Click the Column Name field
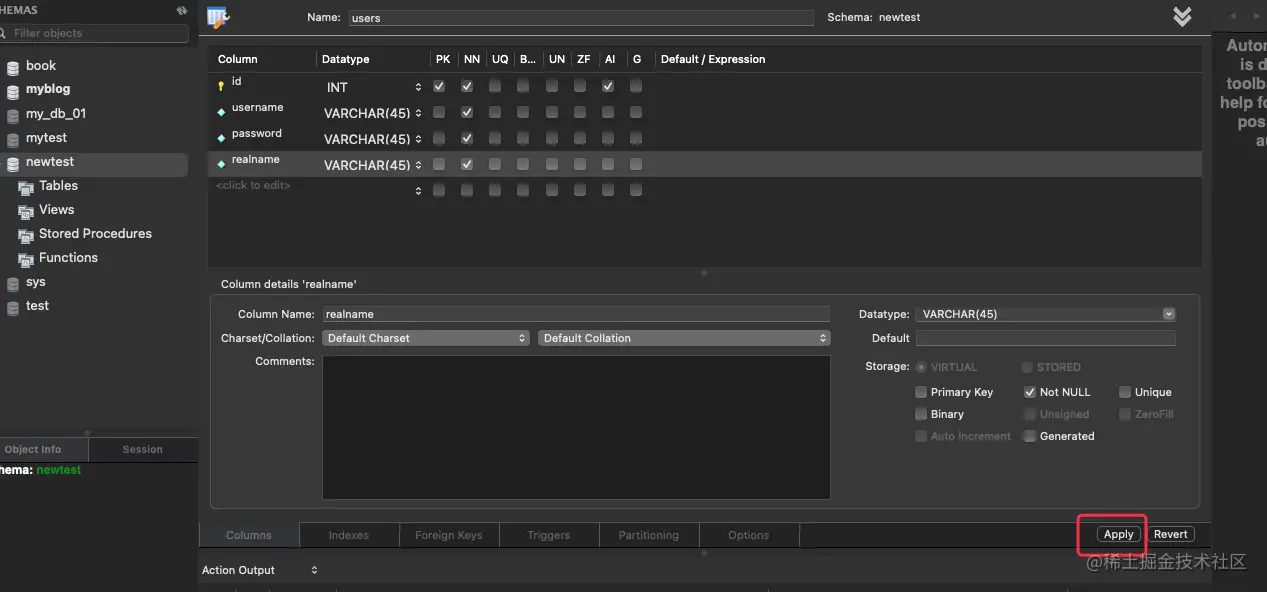Viewport: 1267px width, 592px height. pyautogui.click(x=576, y=314)
